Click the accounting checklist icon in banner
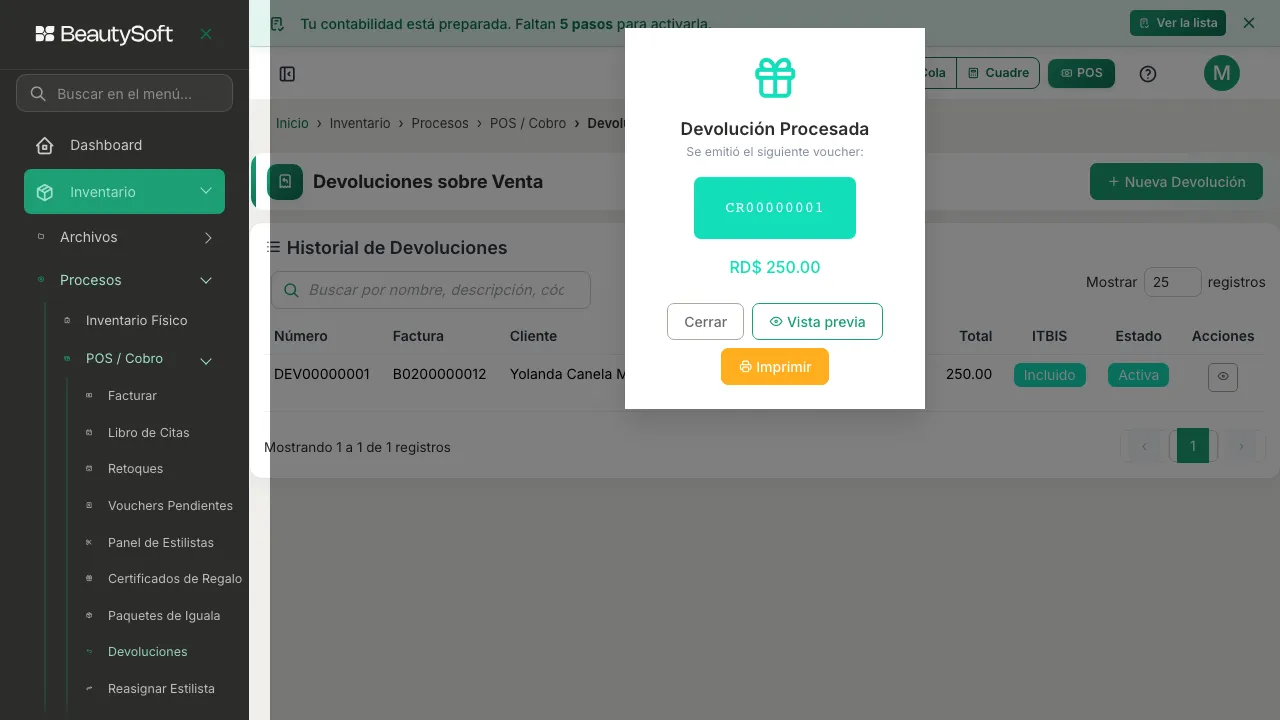1280x720 pixels. pos(277,23)
